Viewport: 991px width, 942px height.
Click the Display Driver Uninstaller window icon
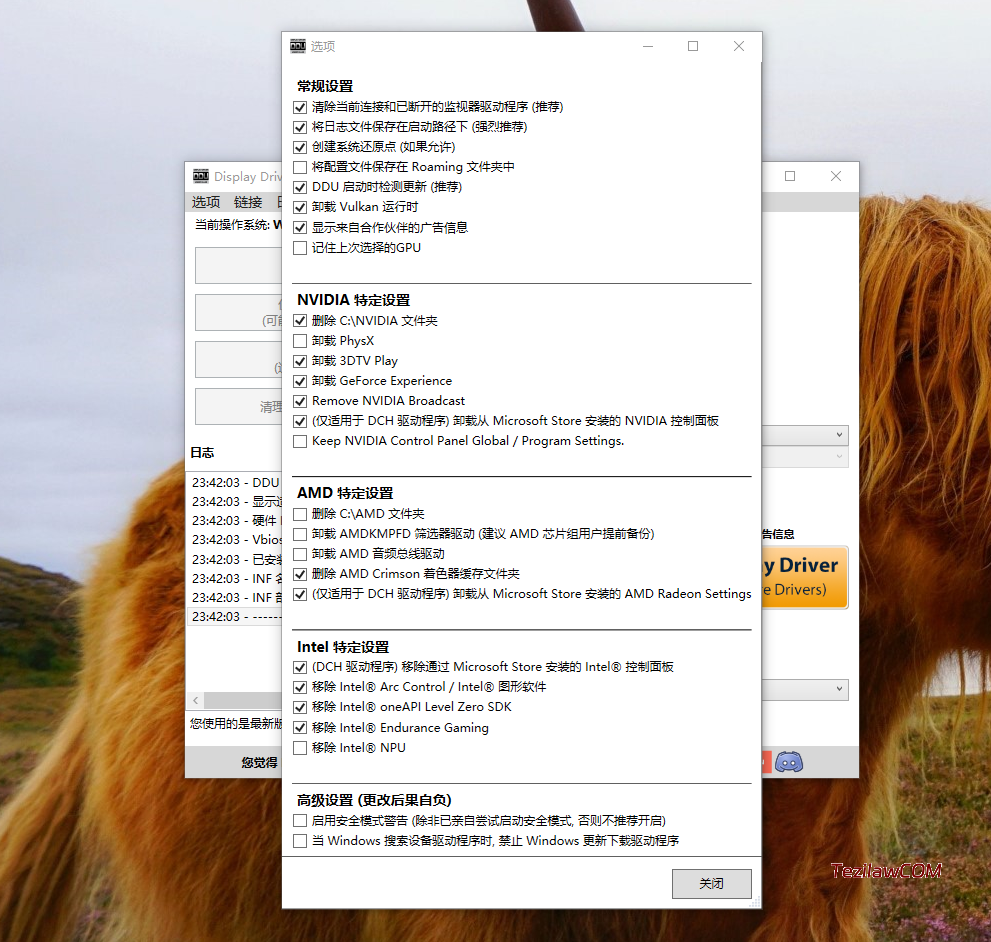point(201,176)
